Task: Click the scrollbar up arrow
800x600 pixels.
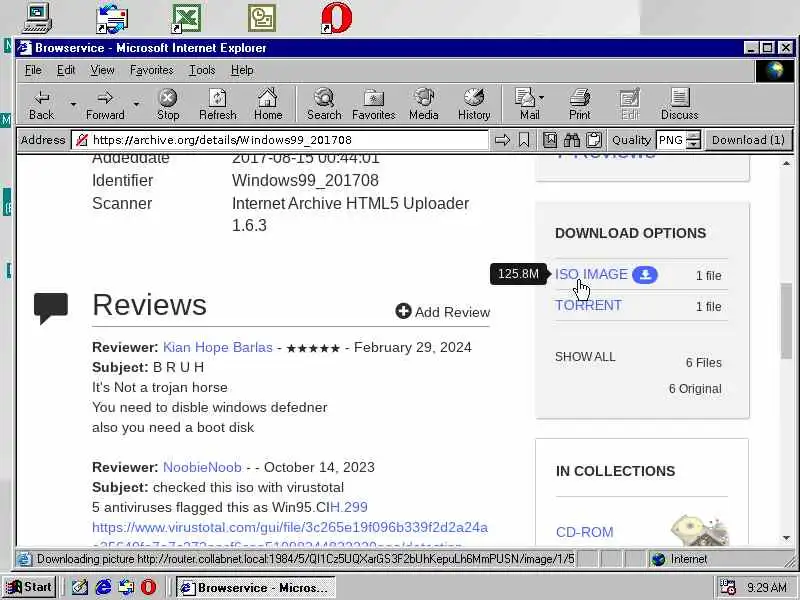Action: 786,163
